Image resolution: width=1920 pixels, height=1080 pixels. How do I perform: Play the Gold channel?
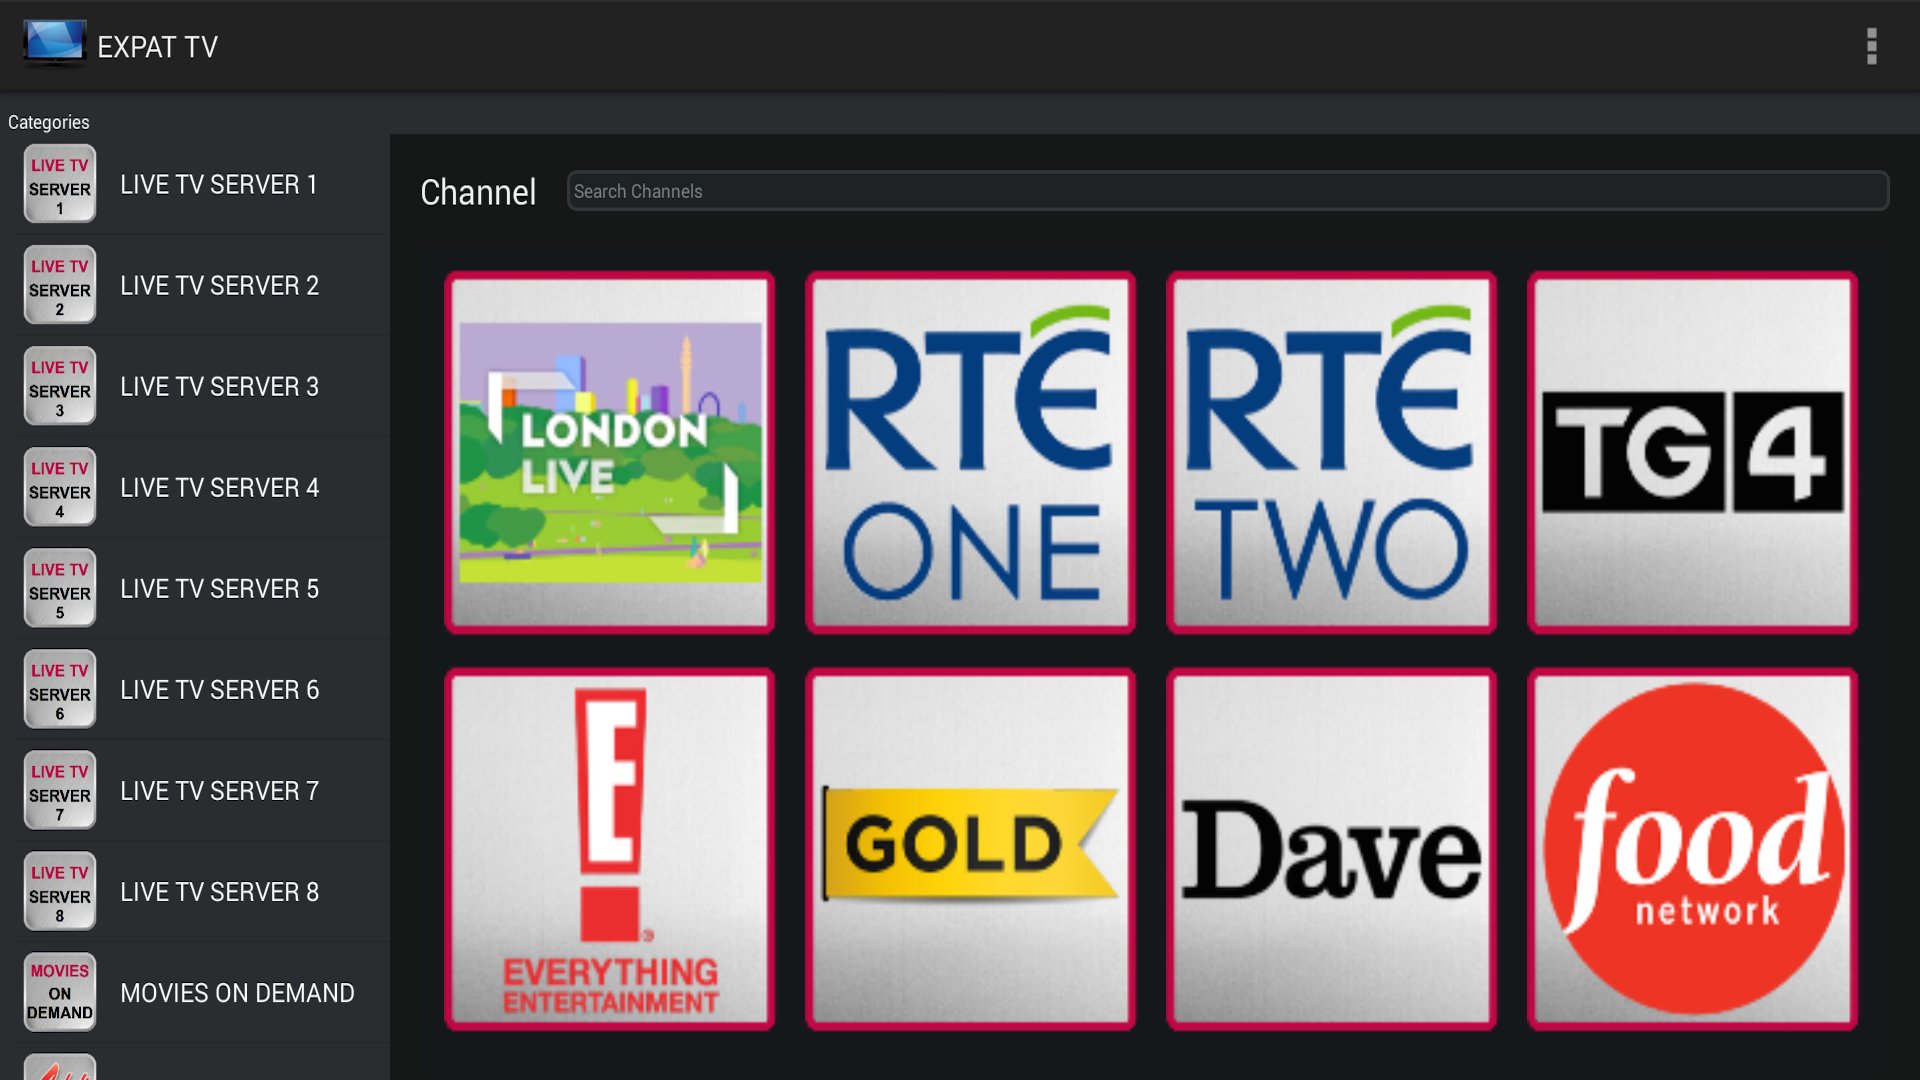pos(971,849)
